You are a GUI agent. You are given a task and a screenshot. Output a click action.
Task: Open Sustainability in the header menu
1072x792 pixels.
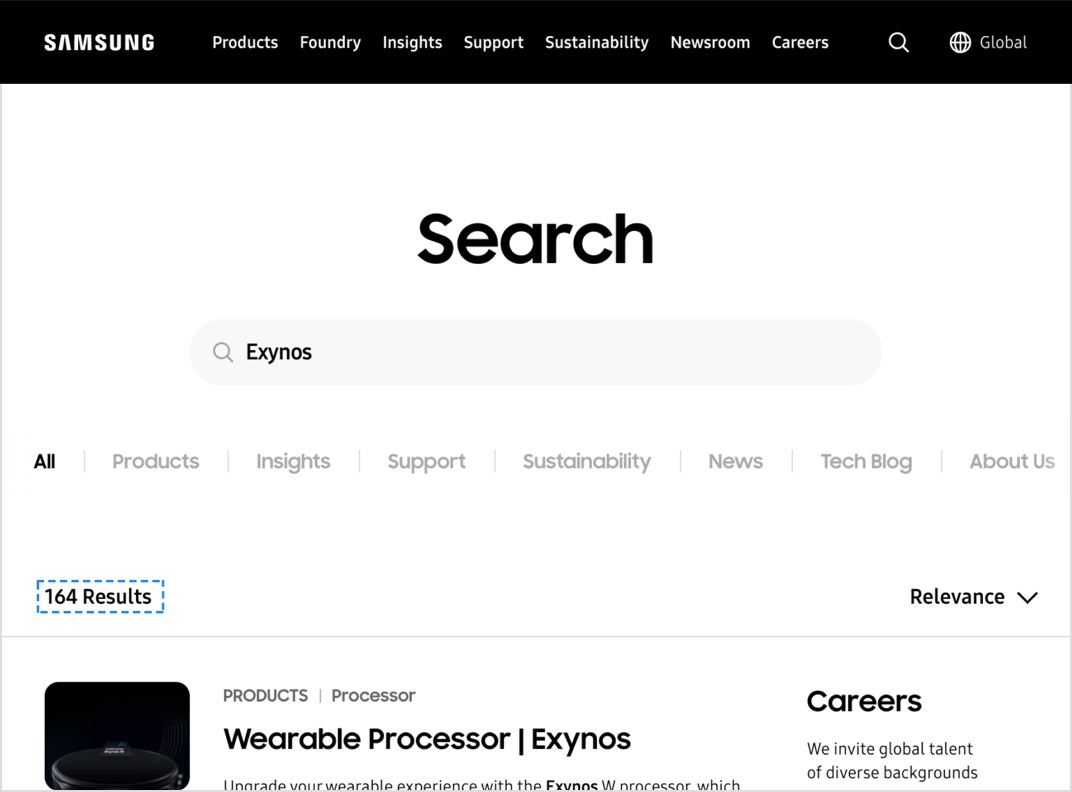[596, 42]
